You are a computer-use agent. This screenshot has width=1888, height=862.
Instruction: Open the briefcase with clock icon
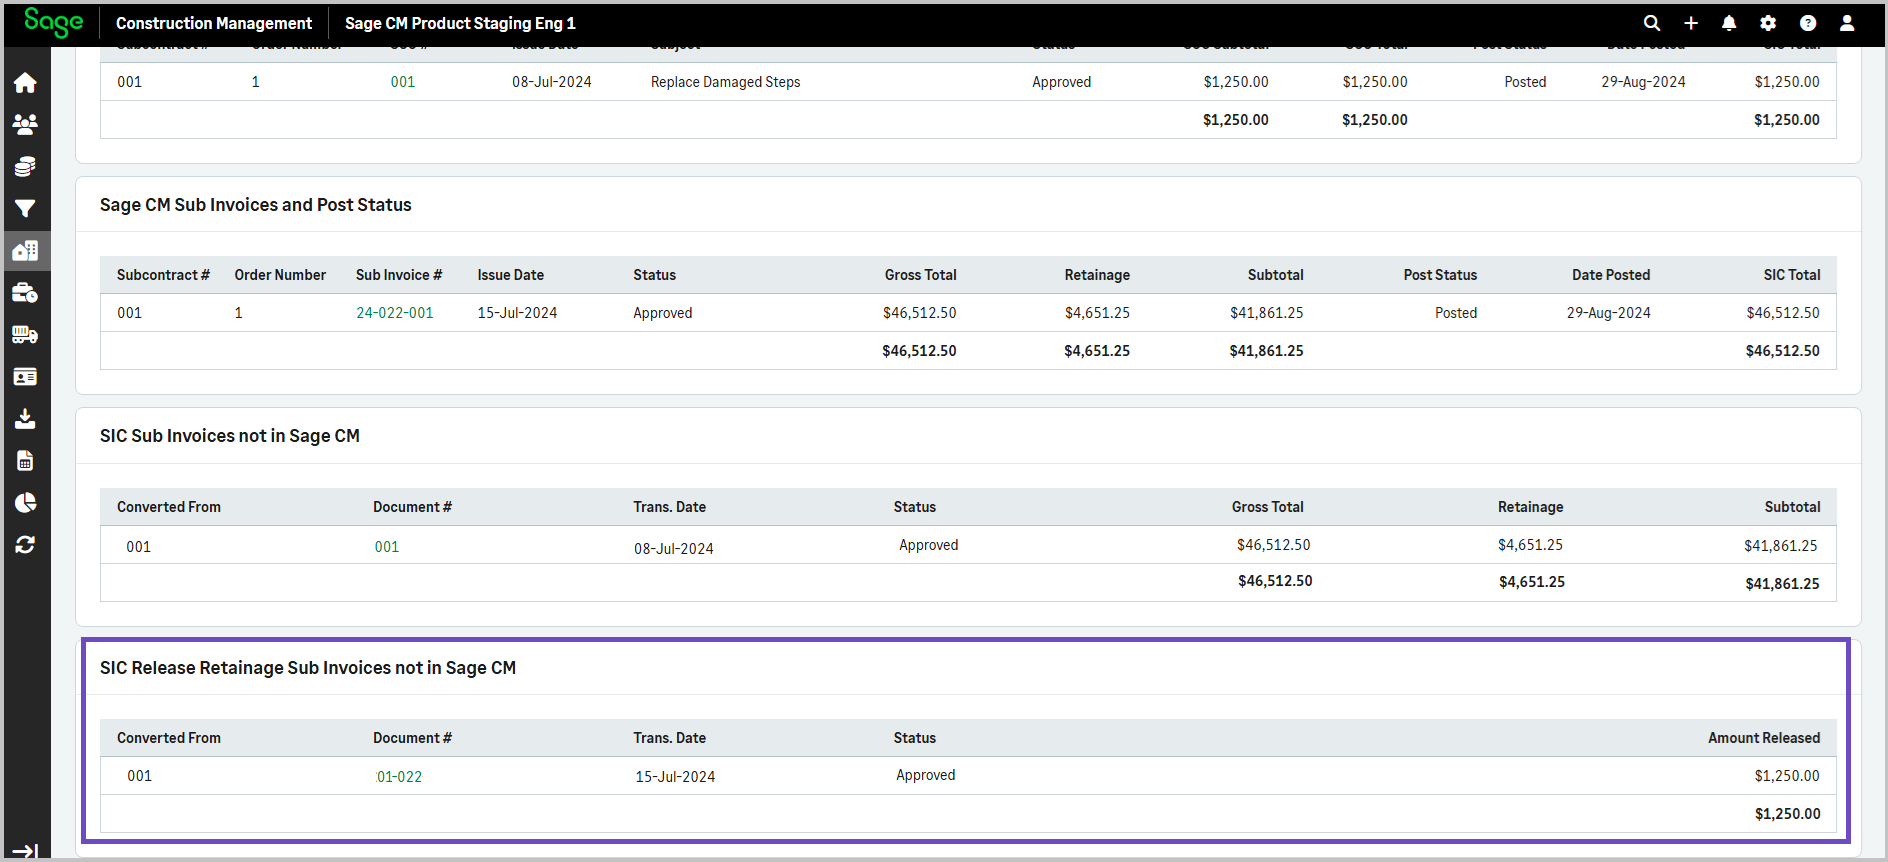25,293
